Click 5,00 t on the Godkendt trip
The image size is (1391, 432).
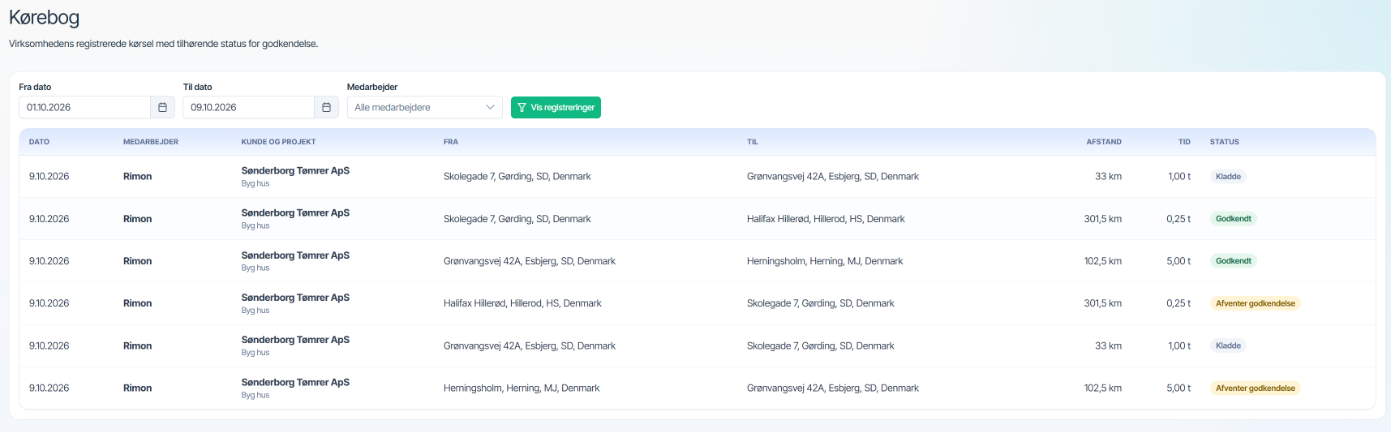1178,261
